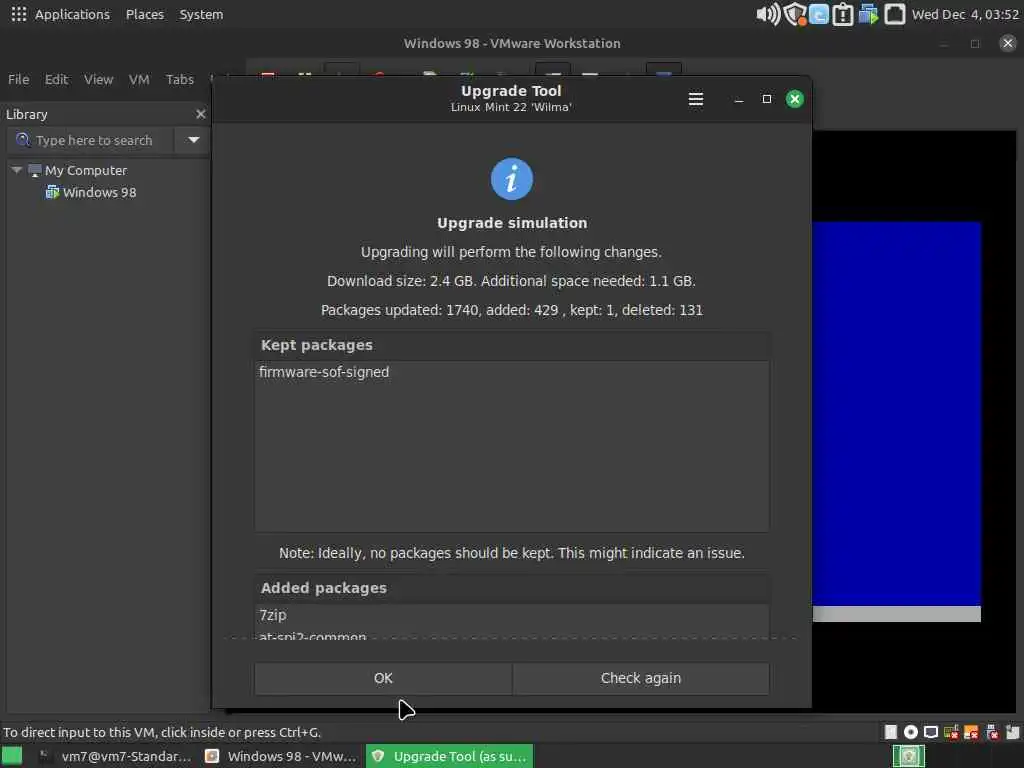The width and height of the screenshot is (1024, 768).
Task: Open the VMware View menu
Action: click(x=98, y=79)
